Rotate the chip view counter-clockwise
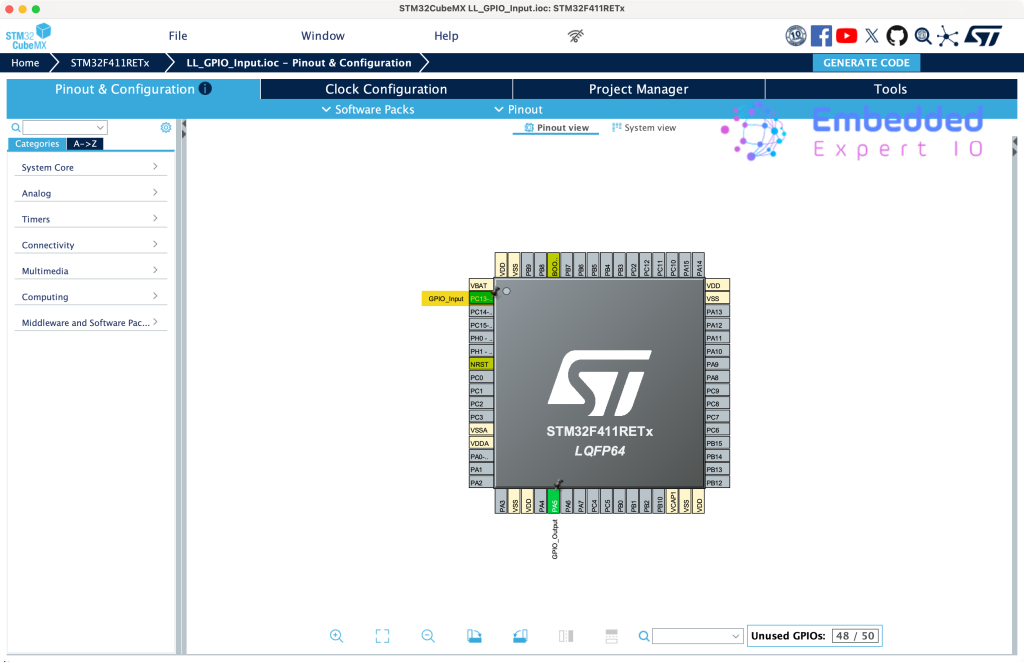Viewport: 1024px width, 662px height. click(520, 636)
